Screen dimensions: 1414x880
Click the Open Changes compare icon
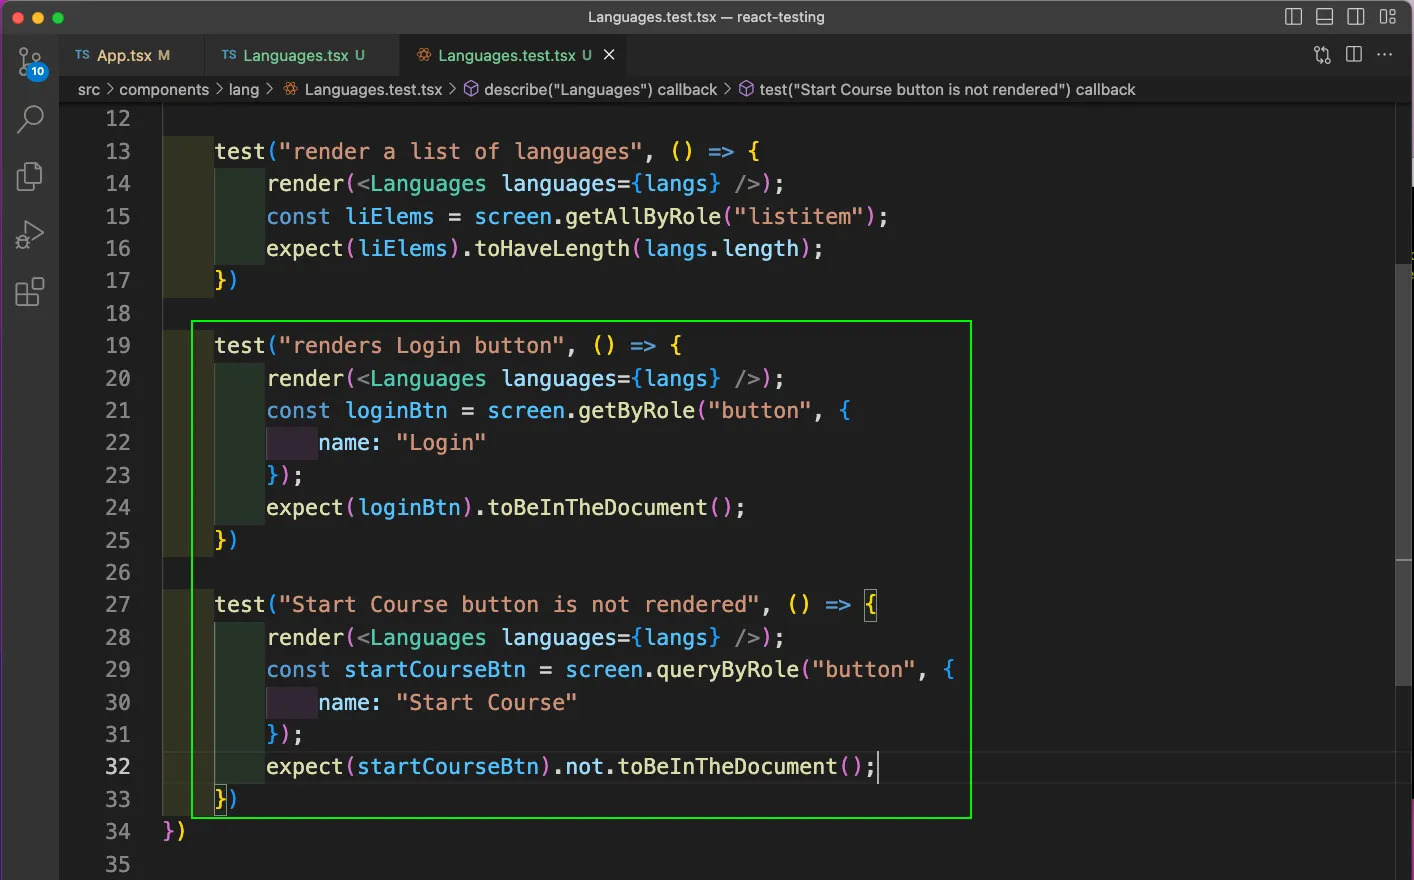1322,55
